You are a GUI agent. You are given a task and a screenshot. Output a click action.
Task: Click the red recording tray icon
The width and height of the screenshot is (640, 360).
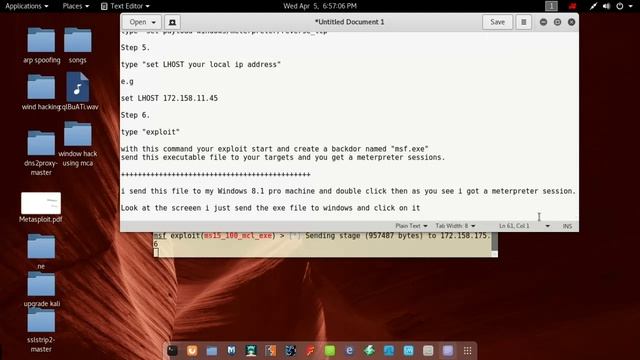[x=572, y=6]
